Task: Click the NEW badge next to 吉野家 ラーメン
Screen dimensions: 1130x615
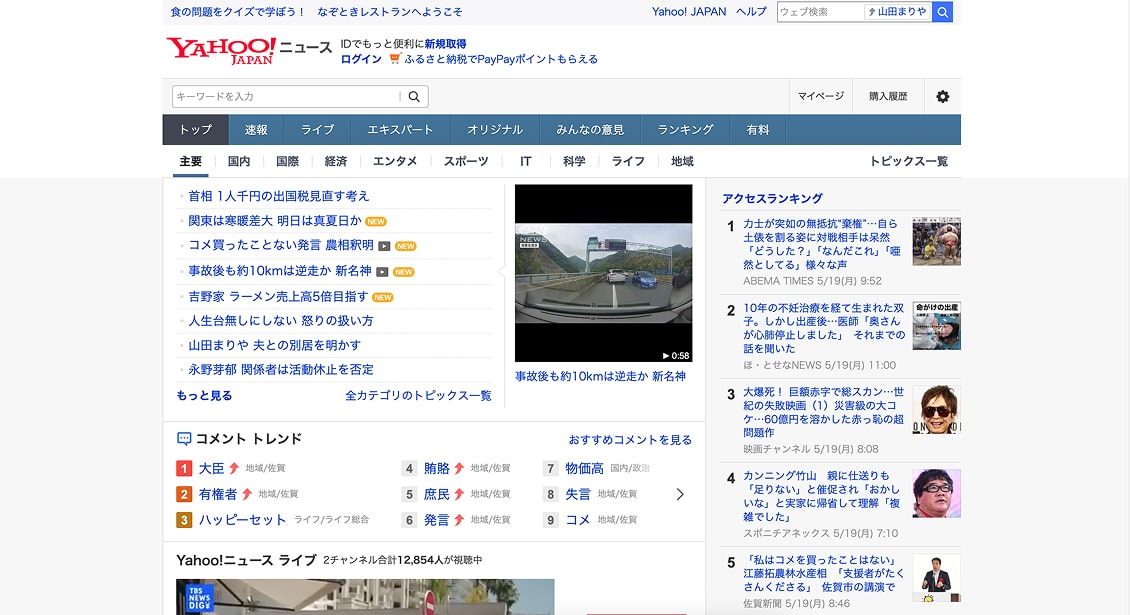Action: click(383, 297)
